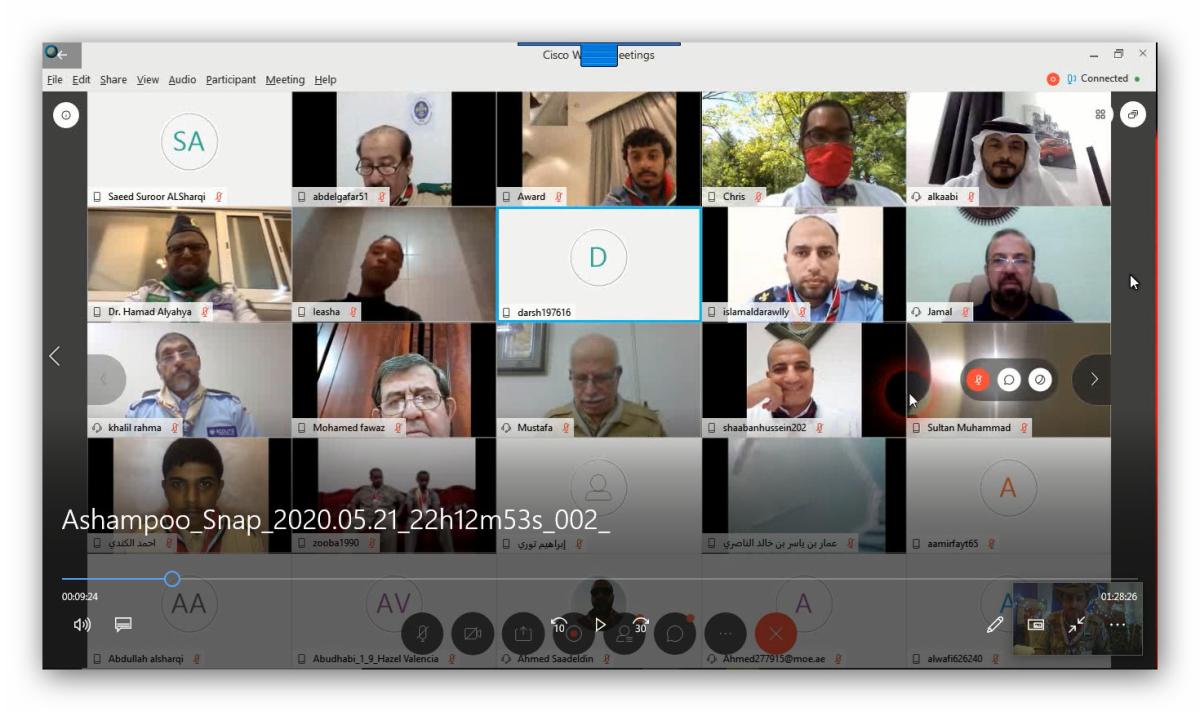Click the red end meeting button
Image resolution: width=1200 pixels, height=712 pixels.
tap(776, 633)
